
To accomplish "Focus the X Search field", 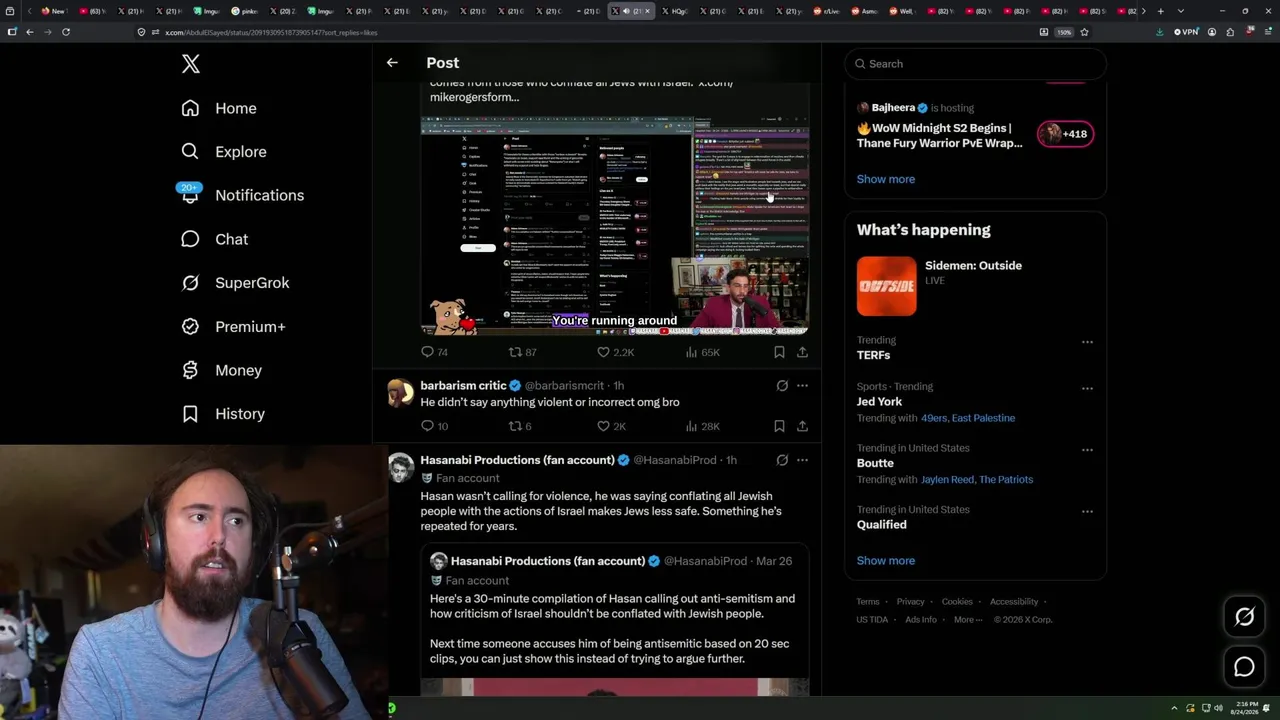I will (975, 64).
